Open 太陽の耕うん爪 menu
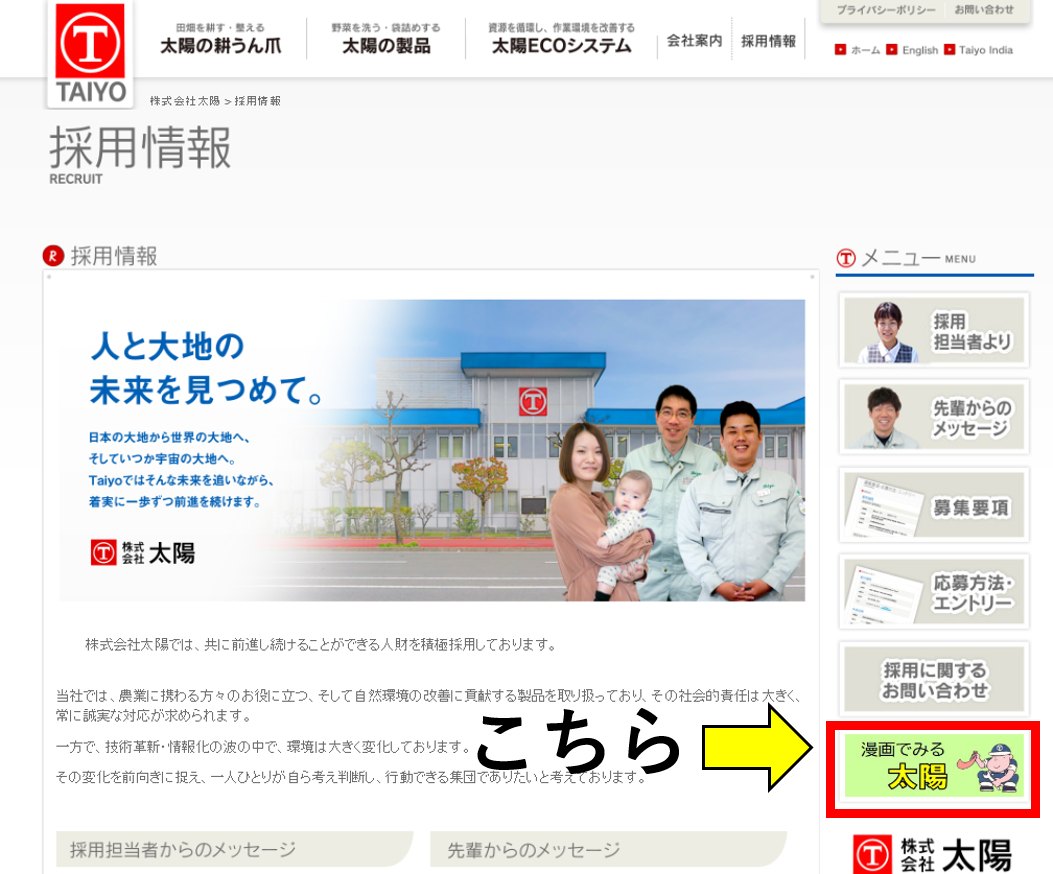The image size is (1053, 874). pyautogui.click(x=220, y=39)
